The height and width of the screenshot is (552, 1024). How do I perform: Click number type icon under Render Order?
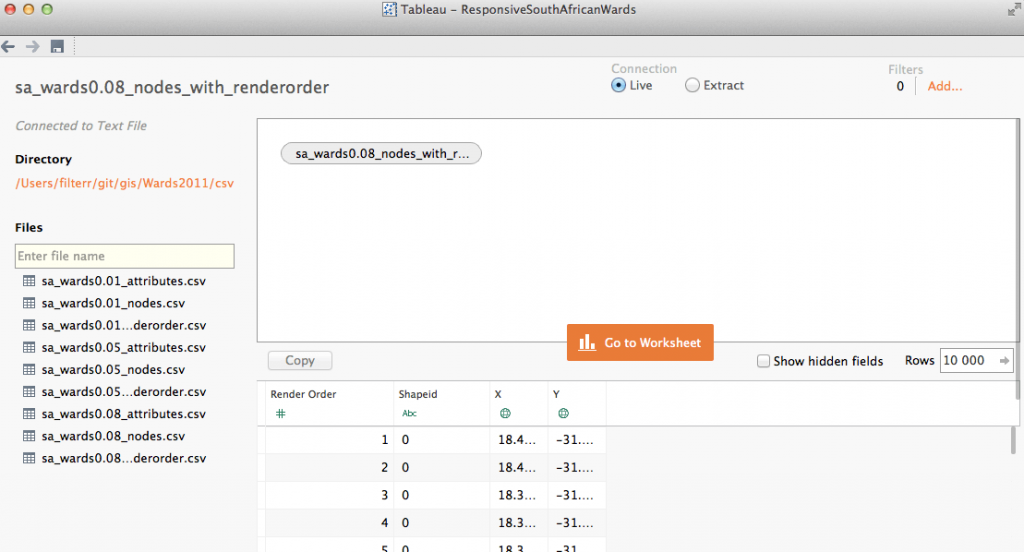tap(281, 414)
